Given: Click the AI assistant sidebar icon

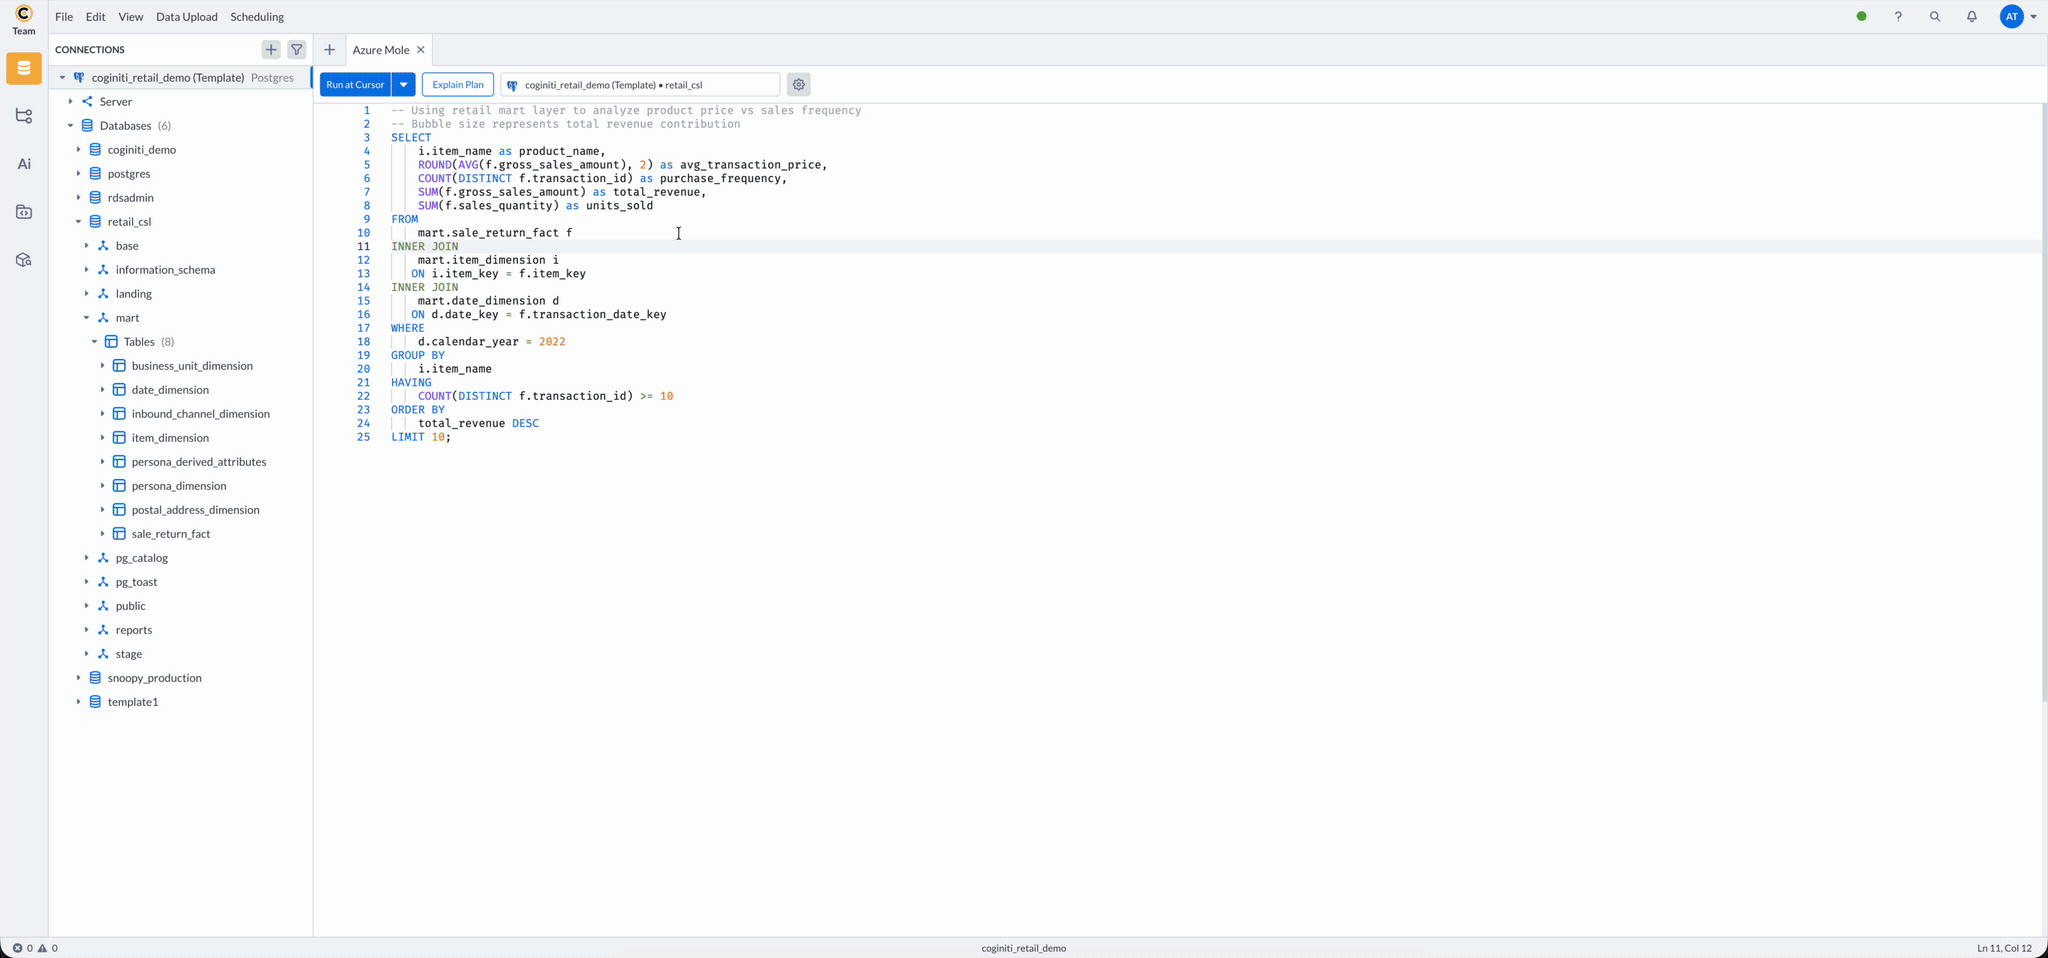Looking at the screenshot, I should [x=24, y=164].
